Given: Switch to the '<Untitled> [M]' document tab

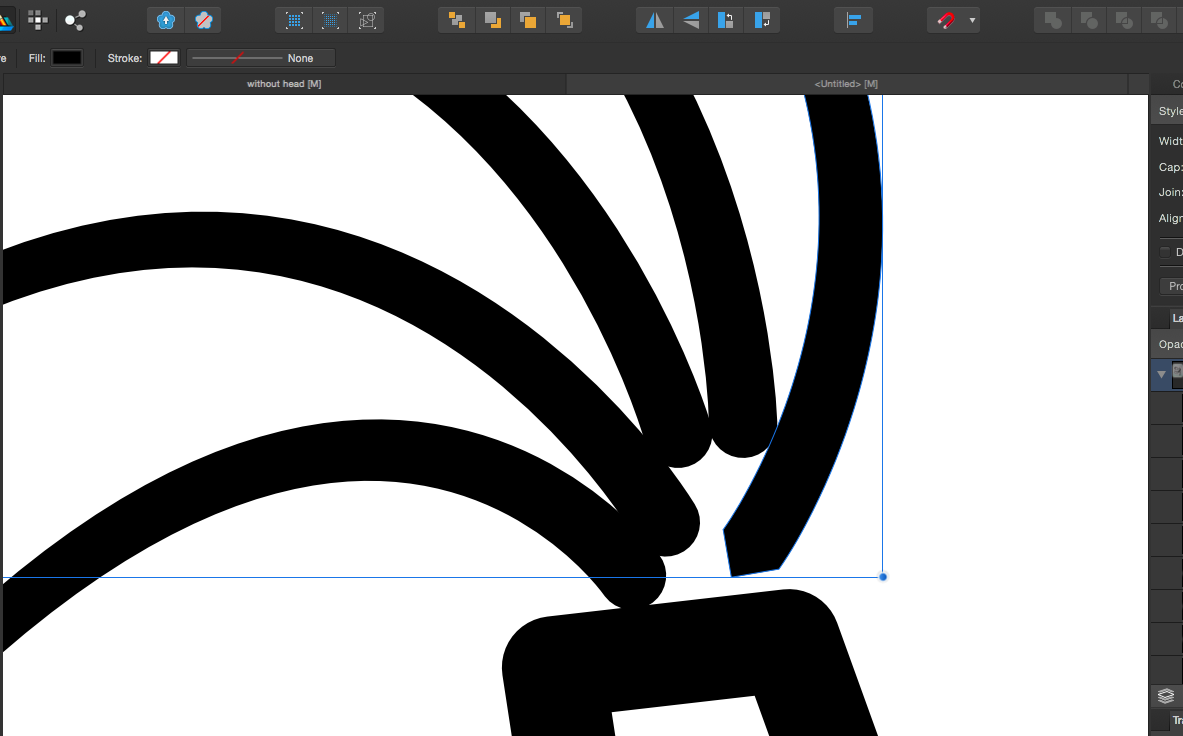Looking at the screenshot, I should (846, 84).
